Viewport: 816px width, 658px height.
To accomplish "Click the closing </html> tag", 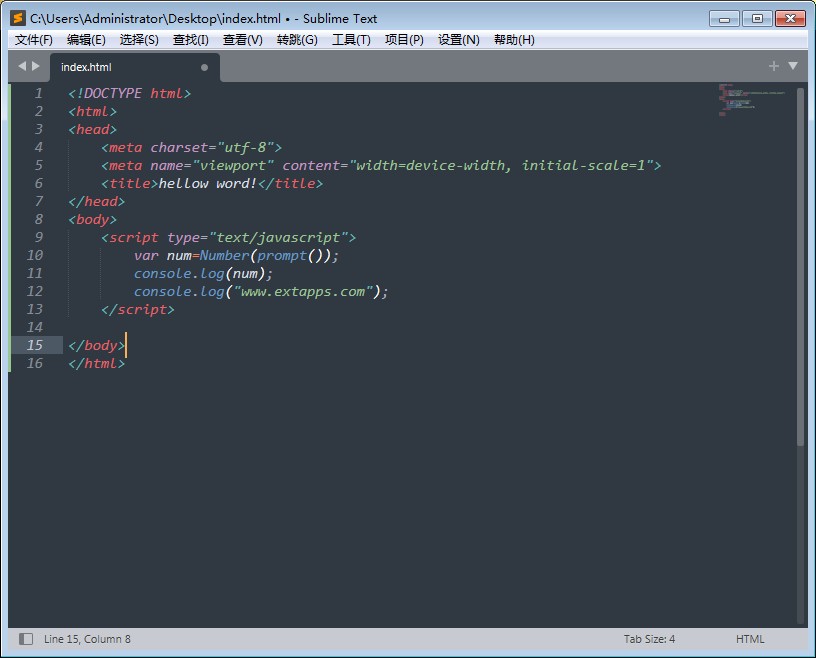I will click(97, 363).
